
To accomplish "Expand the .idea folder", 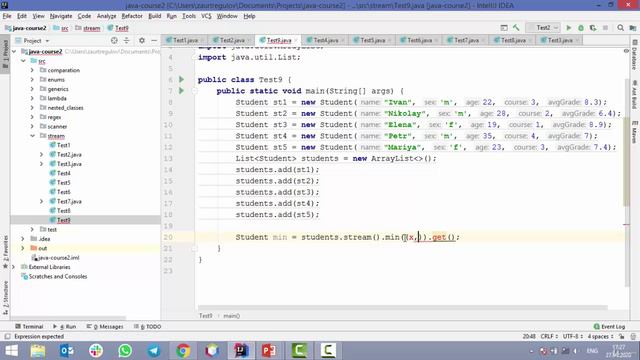I will pyautogui.click(x=23, y=239).
